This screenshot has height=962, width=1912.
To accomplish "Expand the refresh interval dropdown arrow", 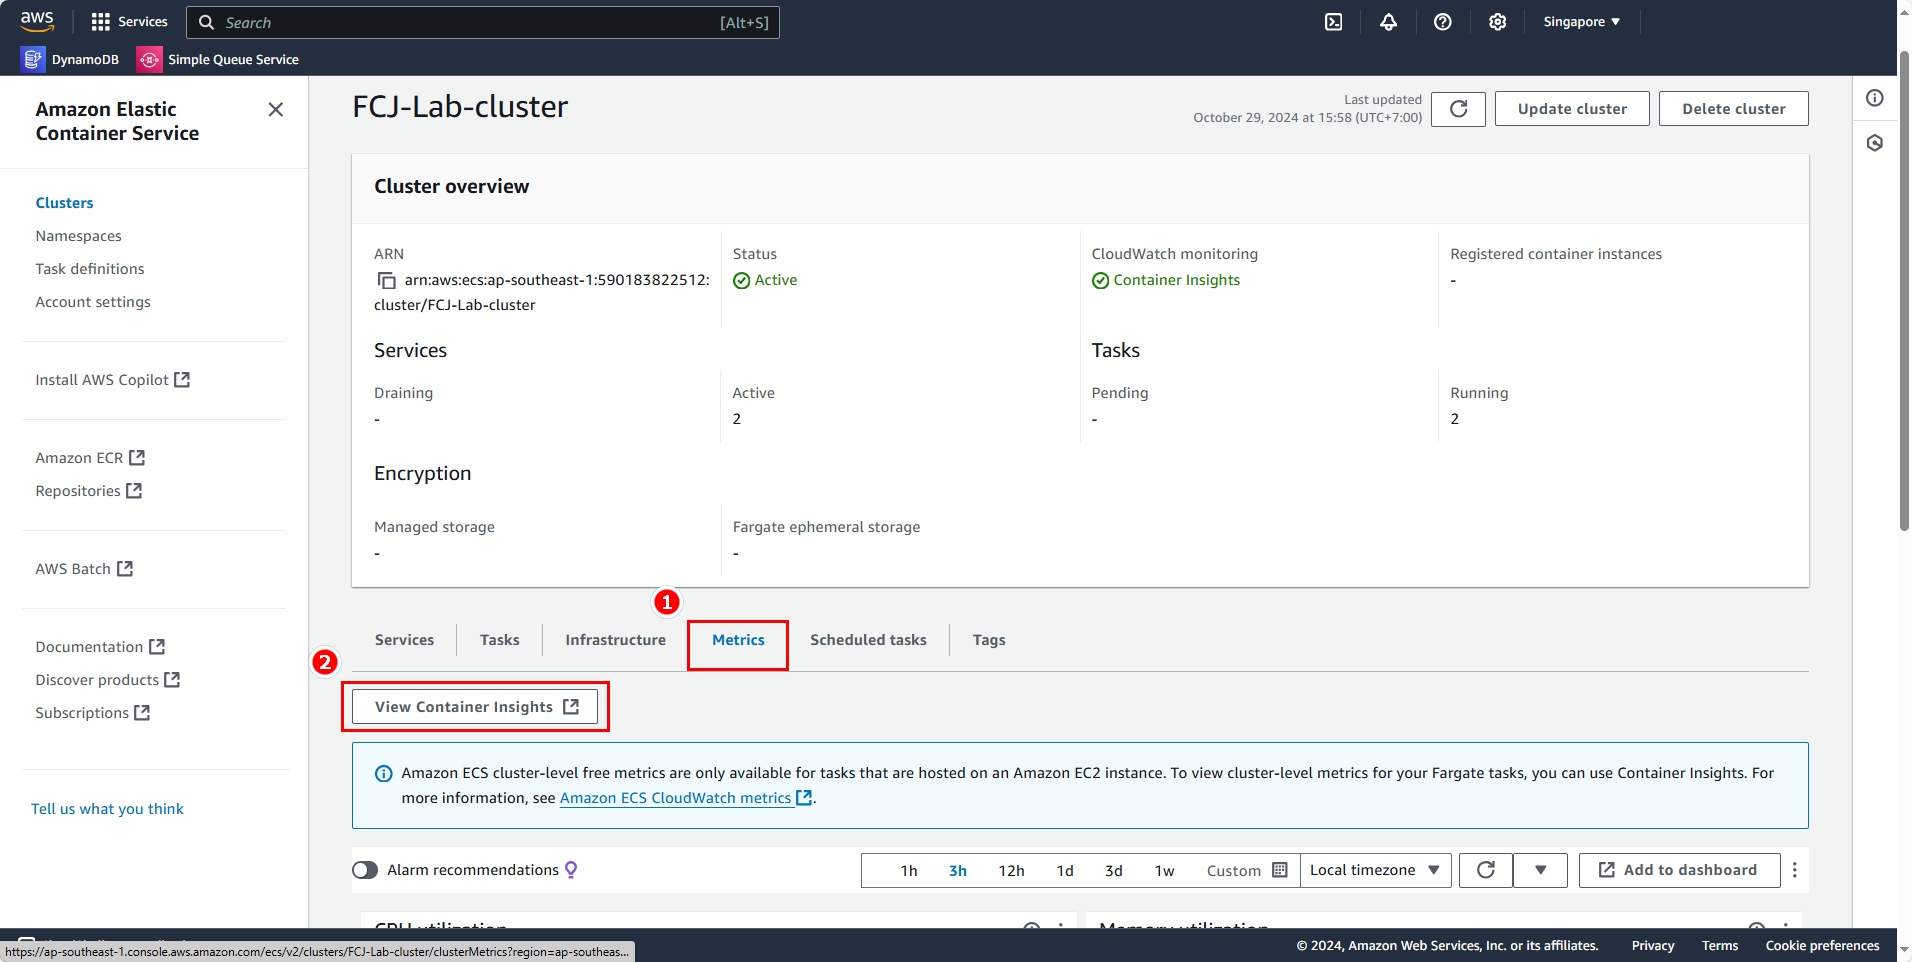I will (x=1540, y=870).
